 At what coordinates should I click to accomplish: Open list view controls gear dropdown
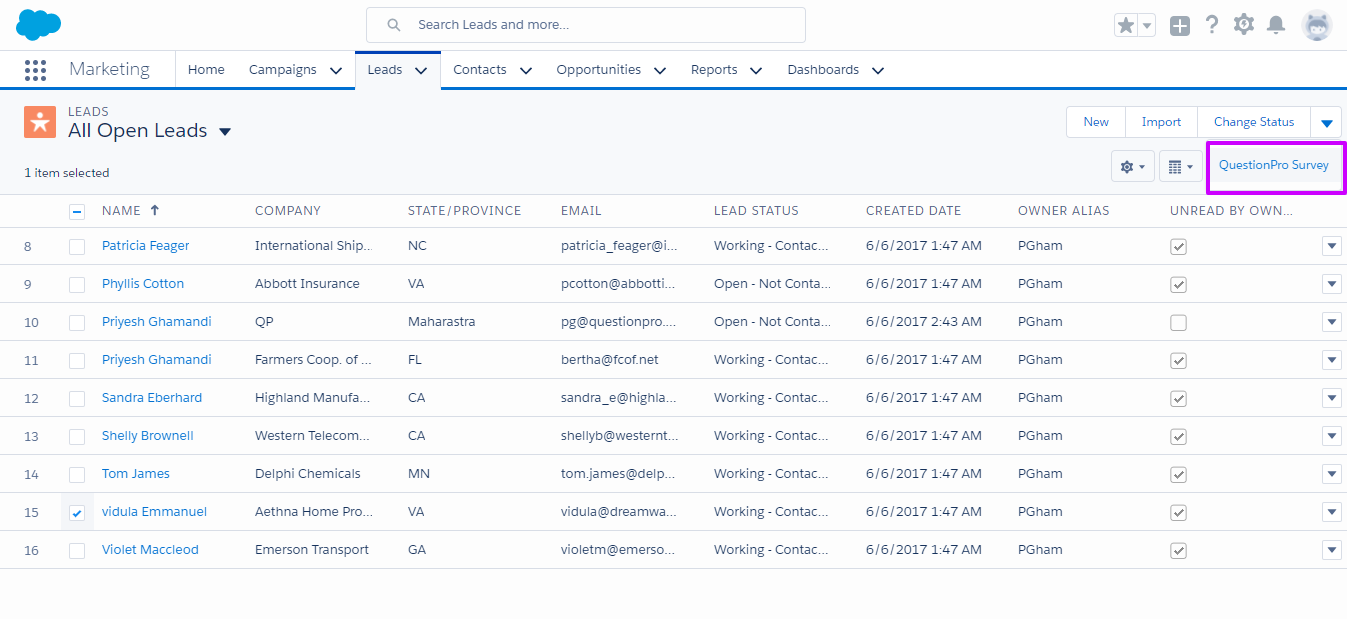click(1132, 167)
